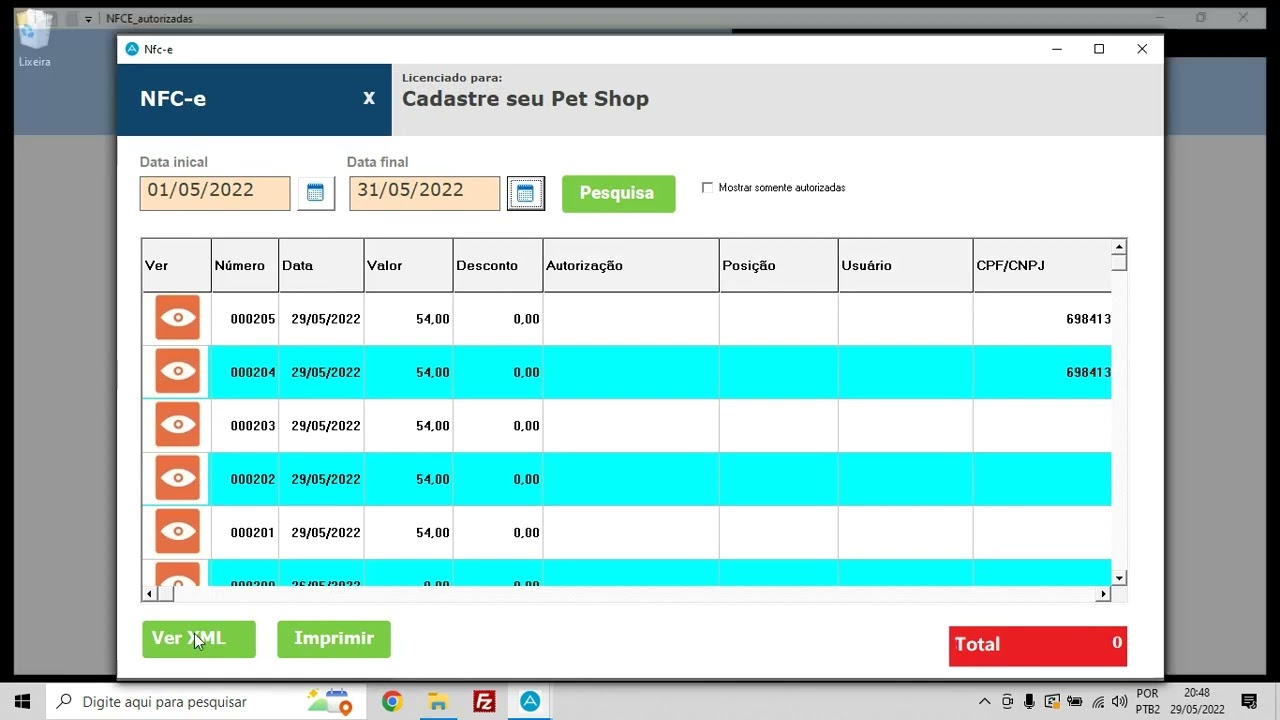This screenshot has width=1280, height=720.
Task: Minimize the Nfc-e window
Action: (1056, 49)
